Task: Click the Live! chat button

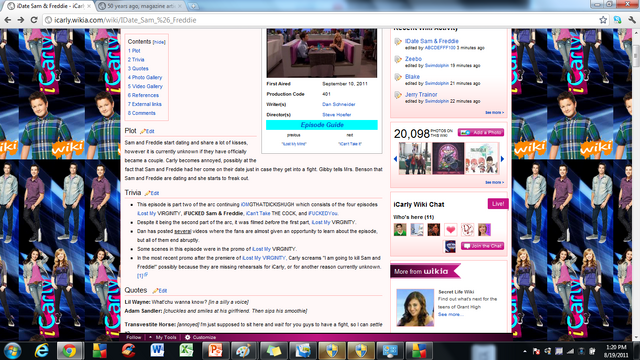Action: point(498,204)
